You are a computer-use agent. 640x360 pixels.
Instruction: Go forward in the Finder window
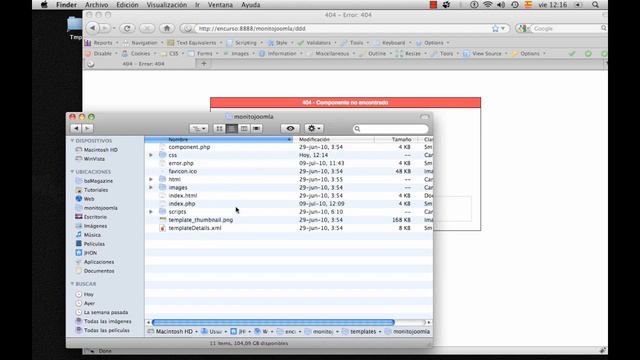[x=87, y=129]
